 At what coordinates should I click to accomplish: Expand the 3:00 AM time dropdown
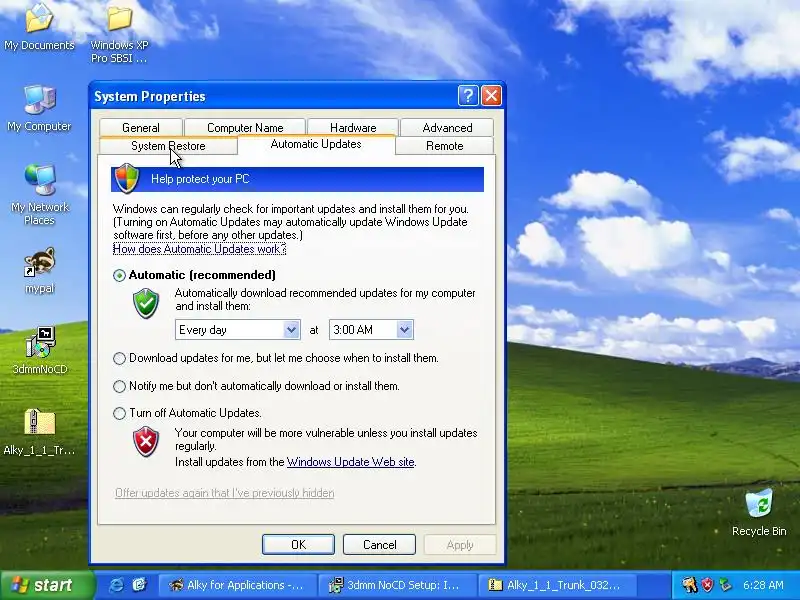pyautogui.click(x=405, y=330)
